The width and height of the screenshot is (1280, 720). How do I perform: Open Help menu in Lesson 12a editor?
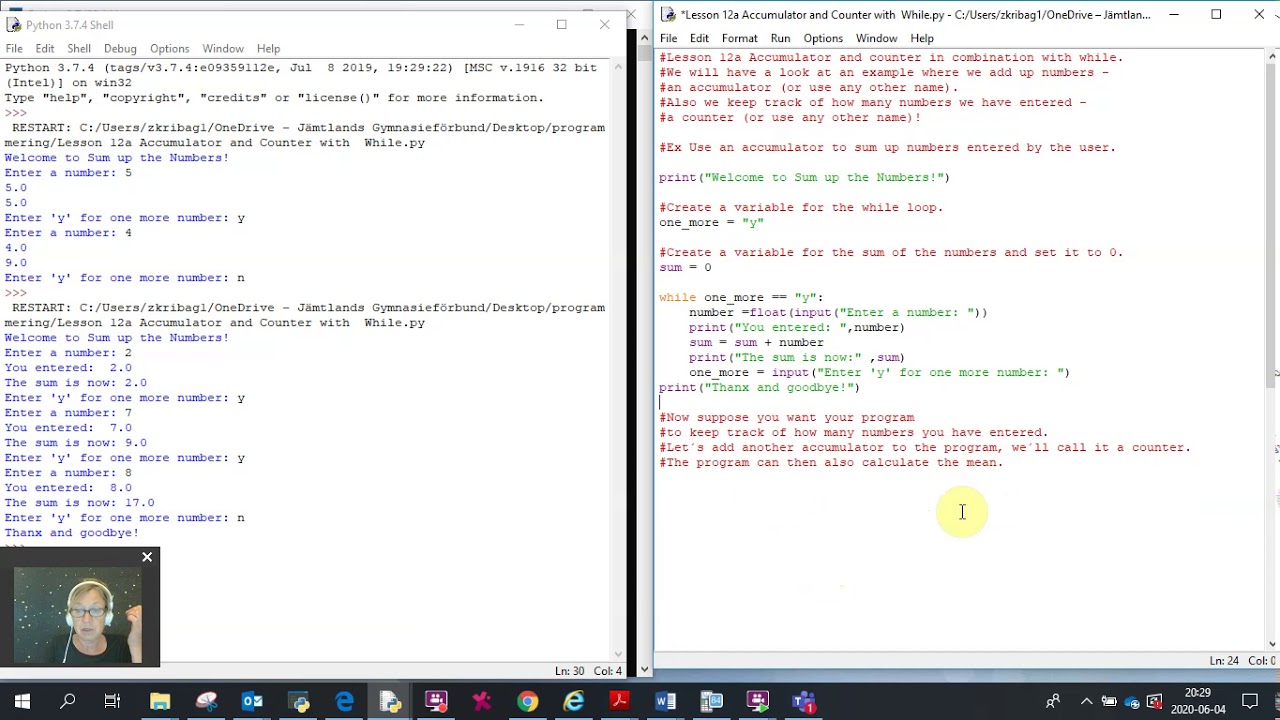tap(922, 38)
